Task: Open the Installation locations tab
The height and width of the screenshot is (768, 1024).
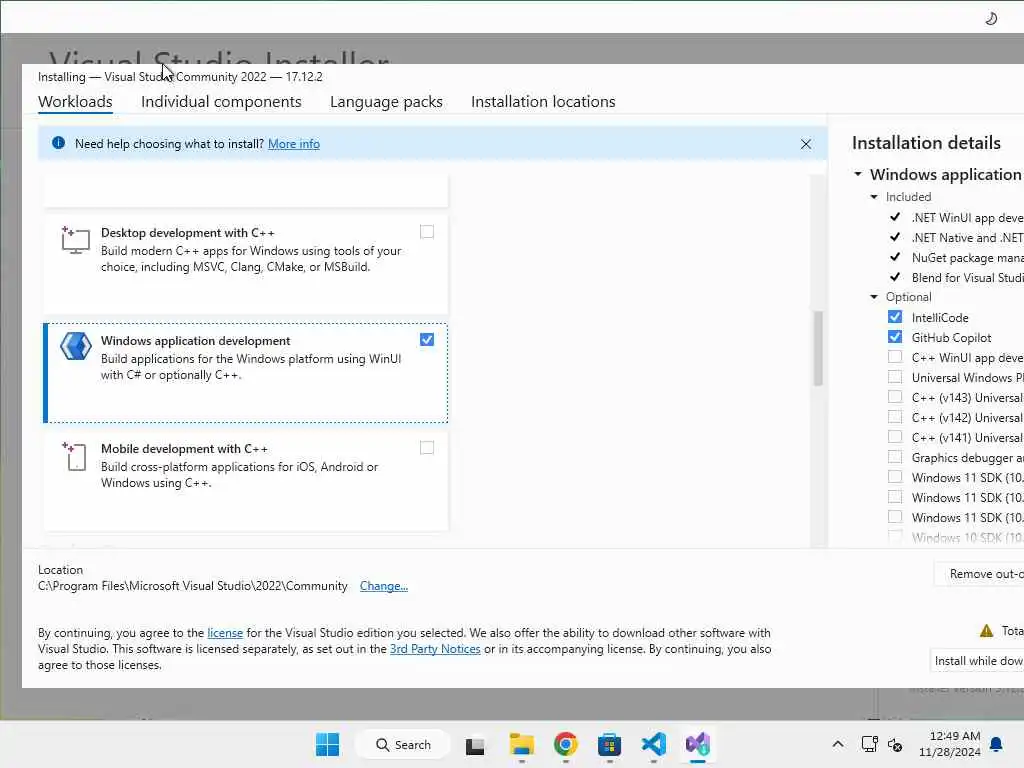Action: [543, 102]
